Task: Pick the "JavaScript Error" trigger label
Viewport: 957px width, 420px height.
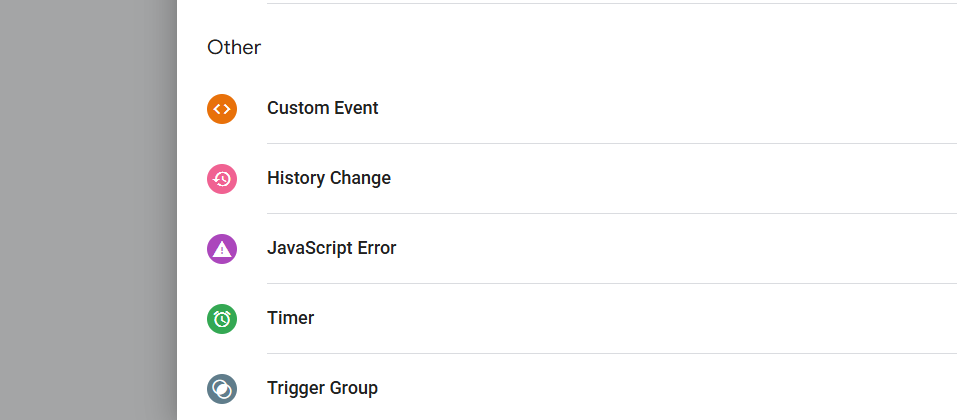Action: pos(331,248)
